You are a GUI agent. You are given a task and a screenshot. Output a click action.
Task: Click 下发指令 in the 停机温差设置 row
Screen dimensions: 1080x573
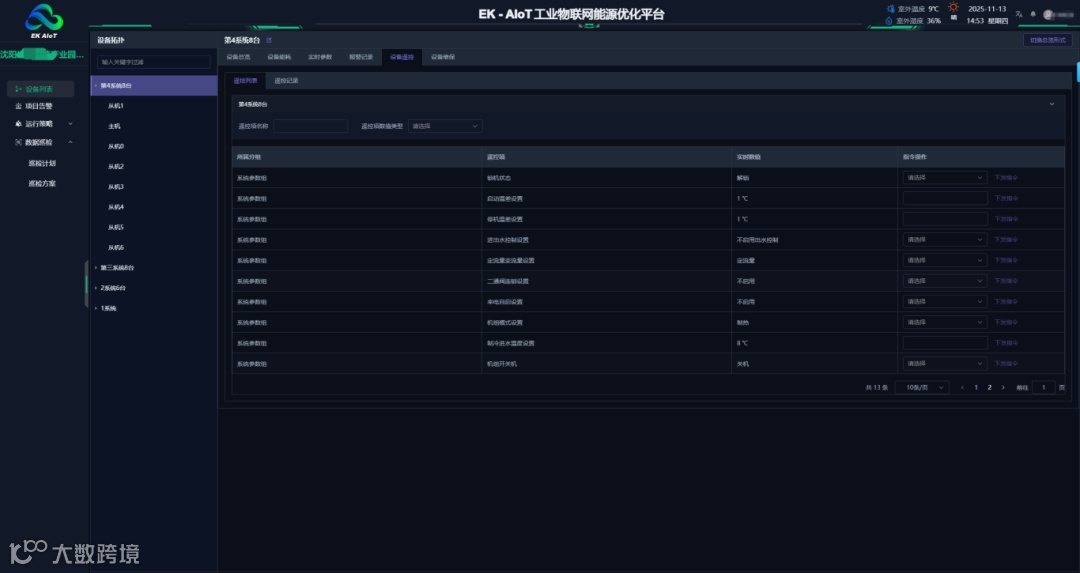coord(1006,219)
